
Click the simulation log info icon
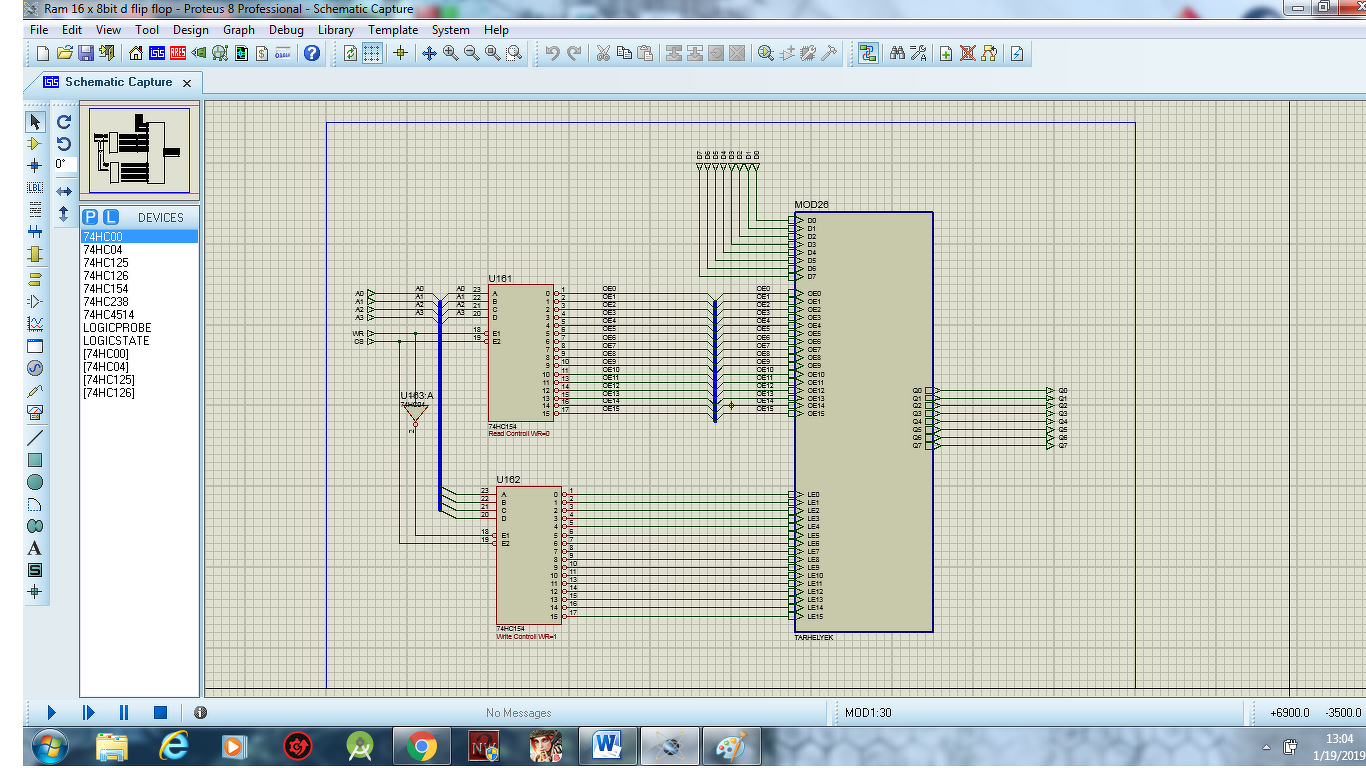click(200, 713)
